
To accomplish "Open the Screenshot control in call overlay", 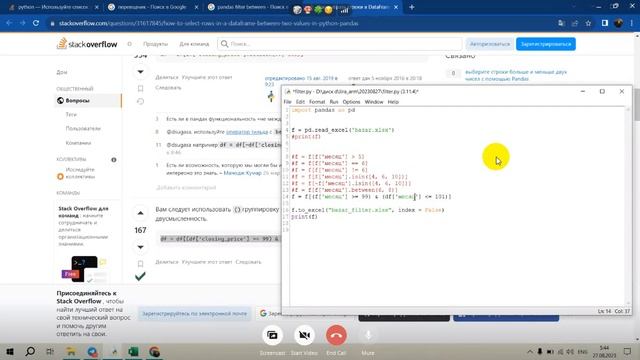I will point(272,335).
